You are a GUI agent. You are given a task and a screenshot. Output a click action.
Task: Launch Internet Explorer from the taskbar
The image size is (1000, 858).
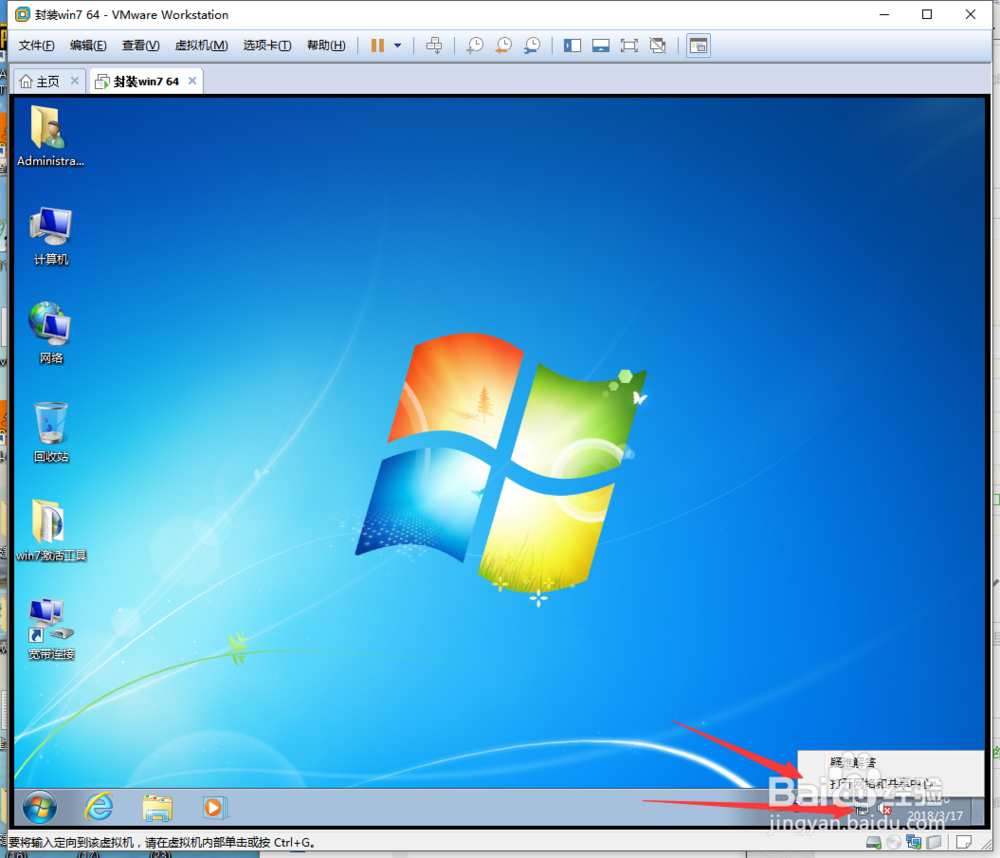[x=99, y=808]
